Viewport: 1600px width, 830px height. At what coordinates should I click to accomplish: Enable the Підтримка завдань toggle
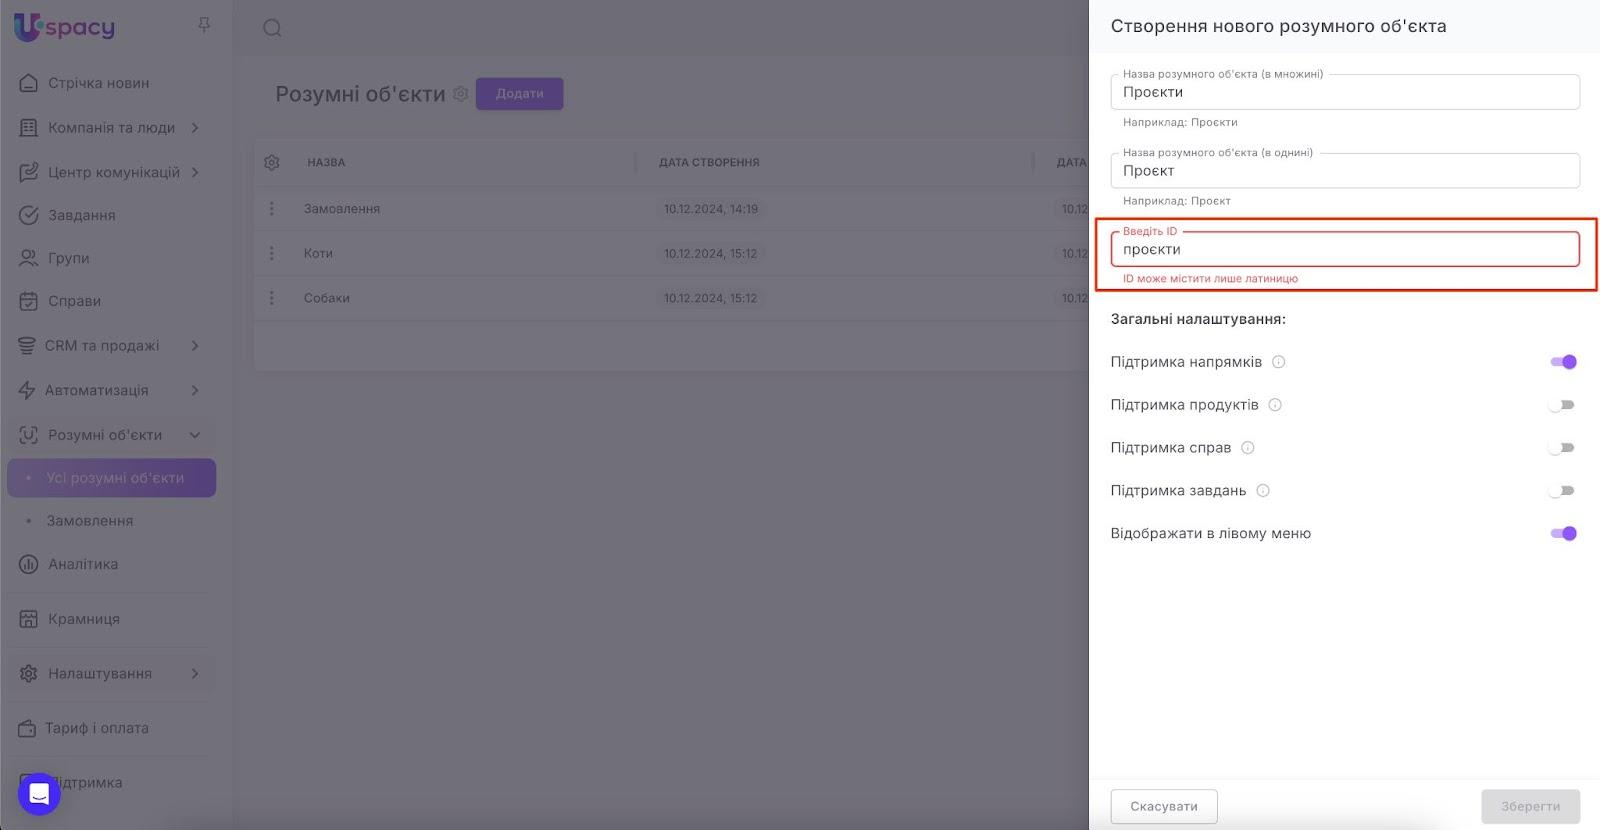tap(1562, 491)
